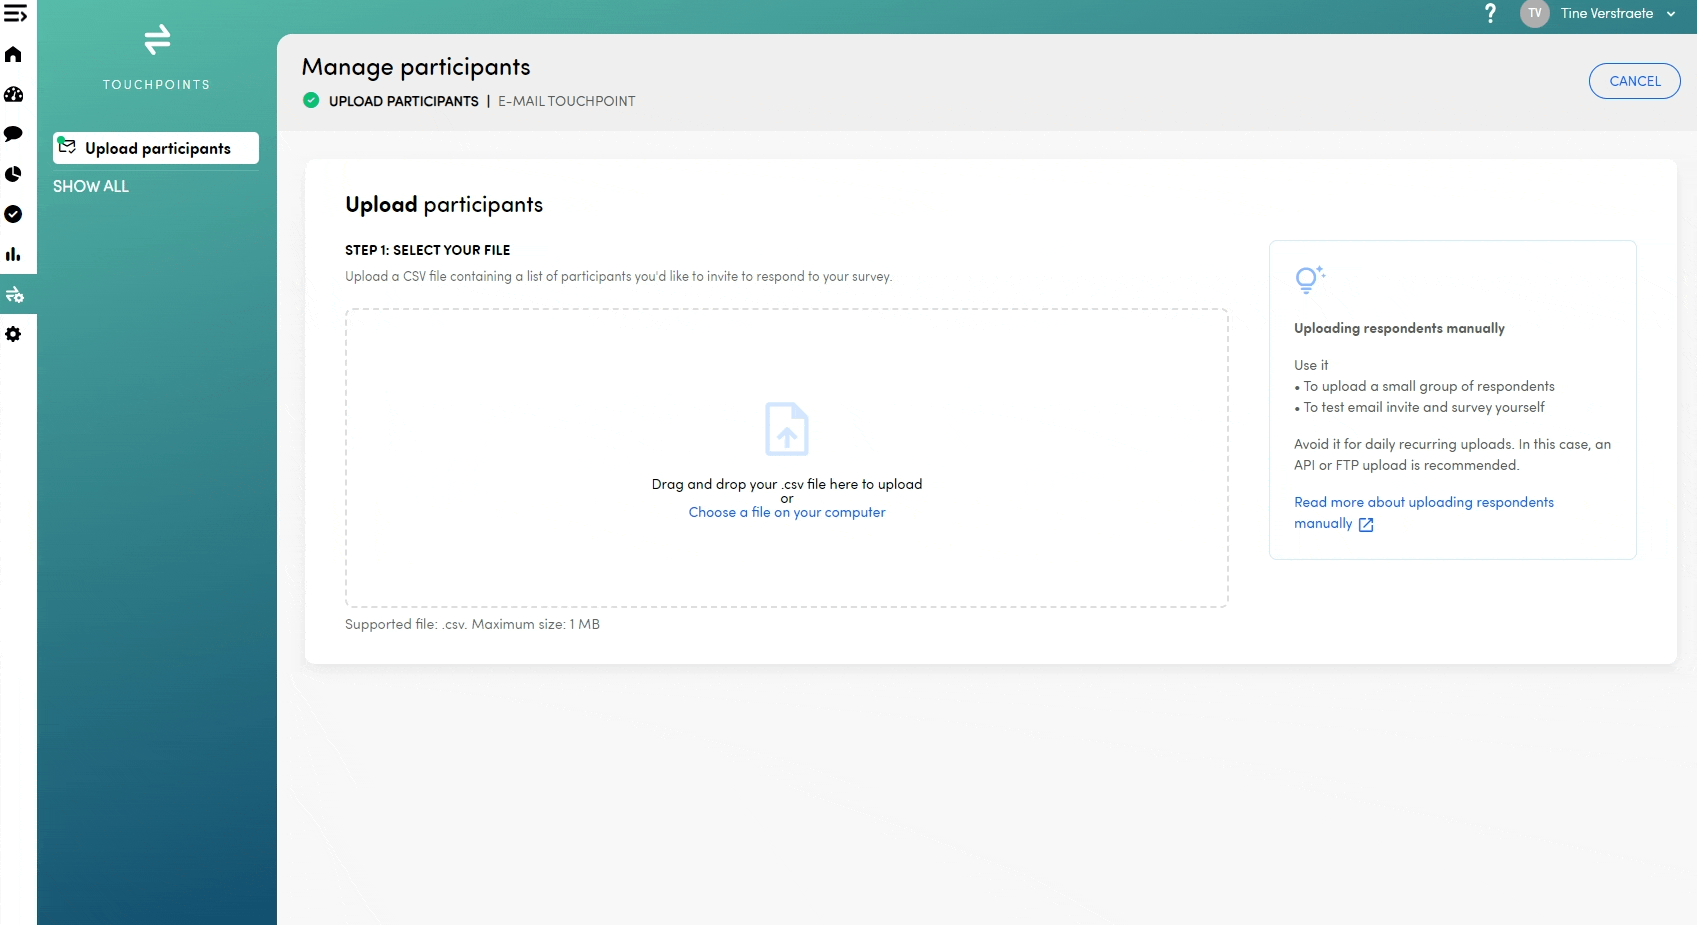Select Upload participants in side panel
The image size is (1697, 925).
pyautogui.click(x=156, y=148)
